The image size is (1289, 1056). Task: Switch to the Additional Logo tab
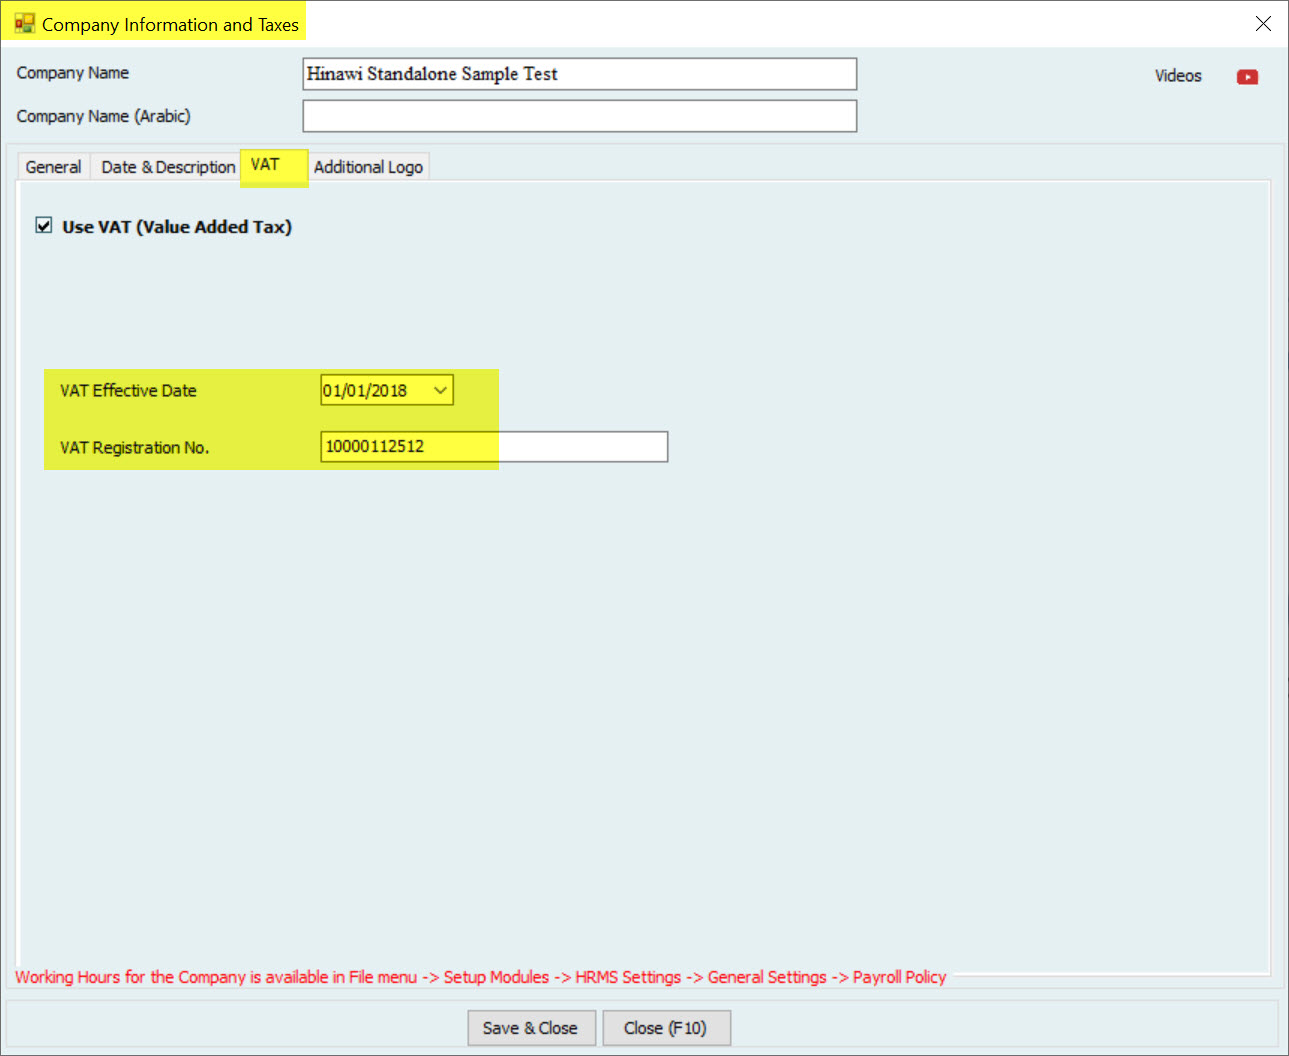pyautogui.click(x=368, y=167)
